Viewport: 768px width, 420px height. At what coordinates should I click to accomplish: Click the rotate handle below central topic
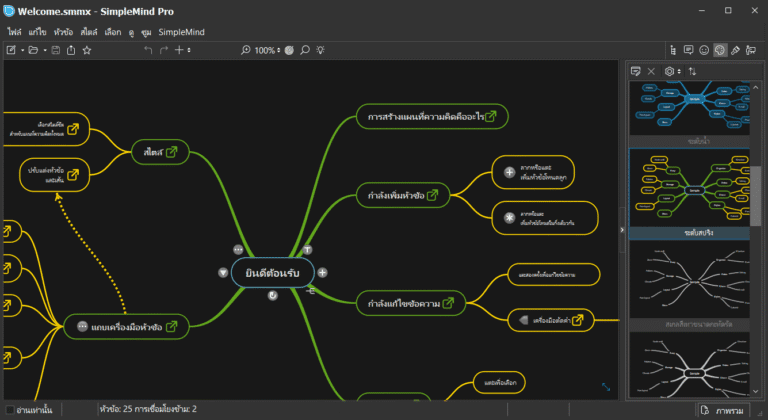pyautogui.click(x=273, y=295)
